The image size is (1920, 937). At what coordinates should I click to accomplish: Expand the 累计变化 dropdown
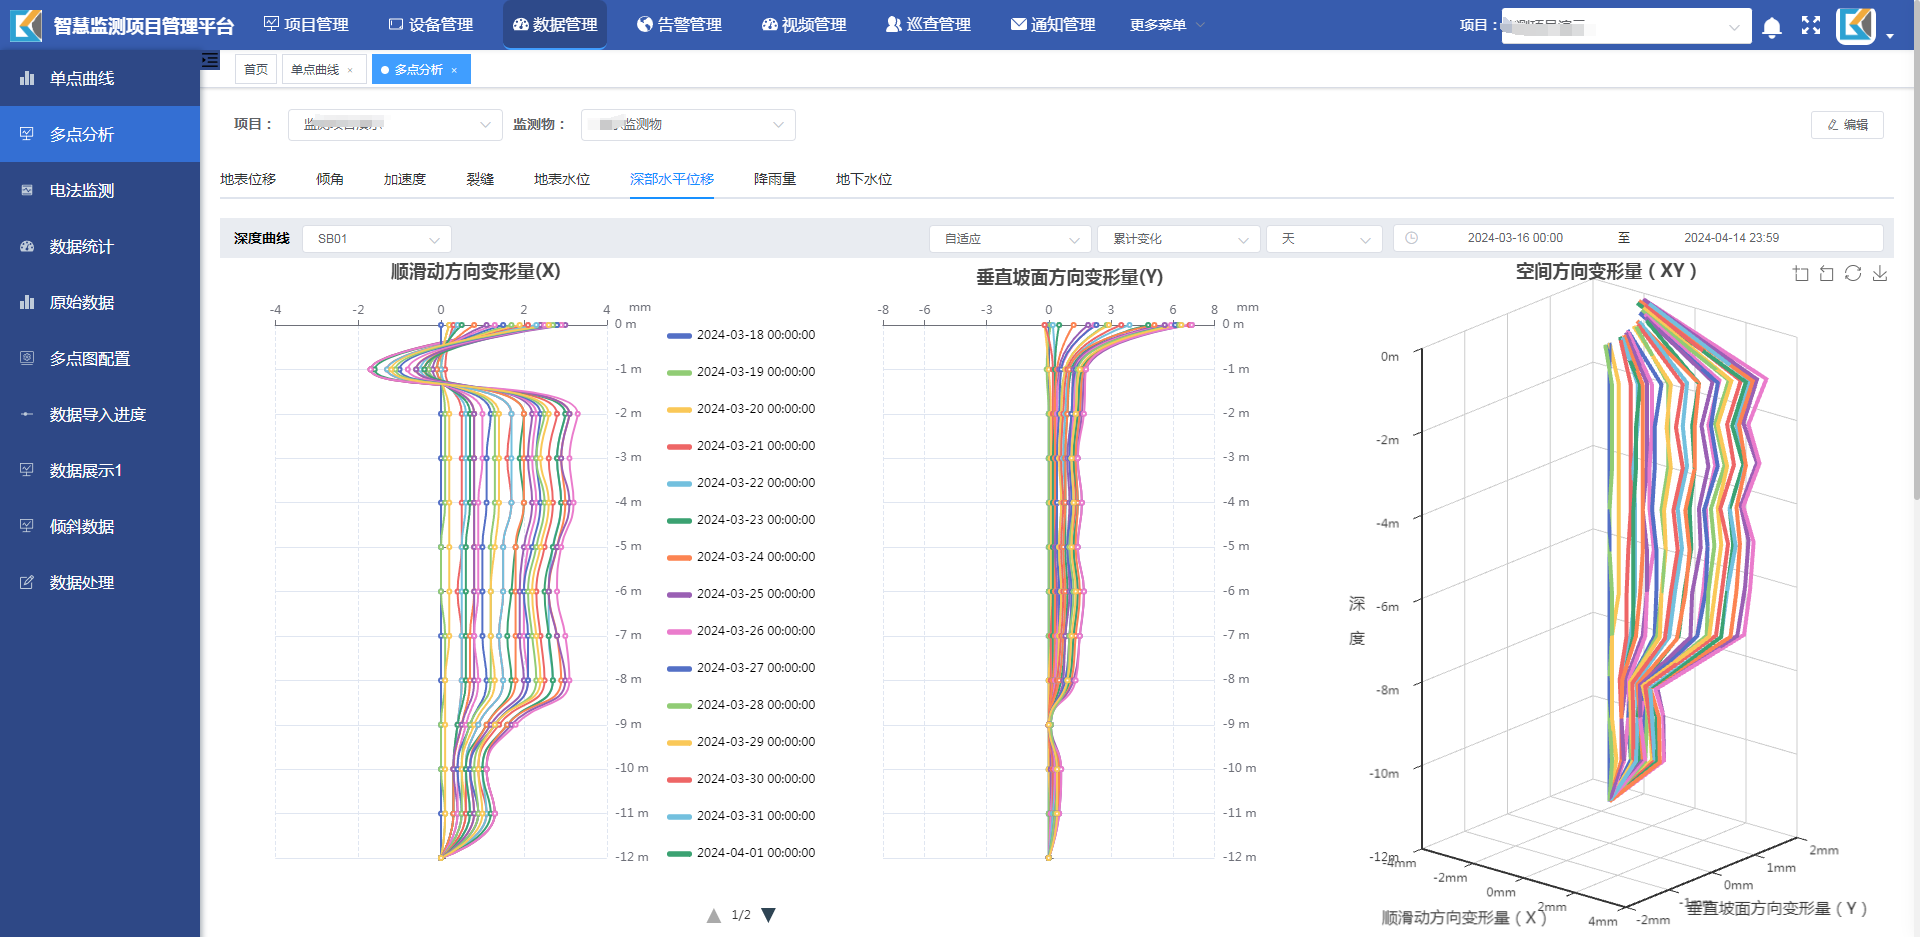(x=1177, y=239)
